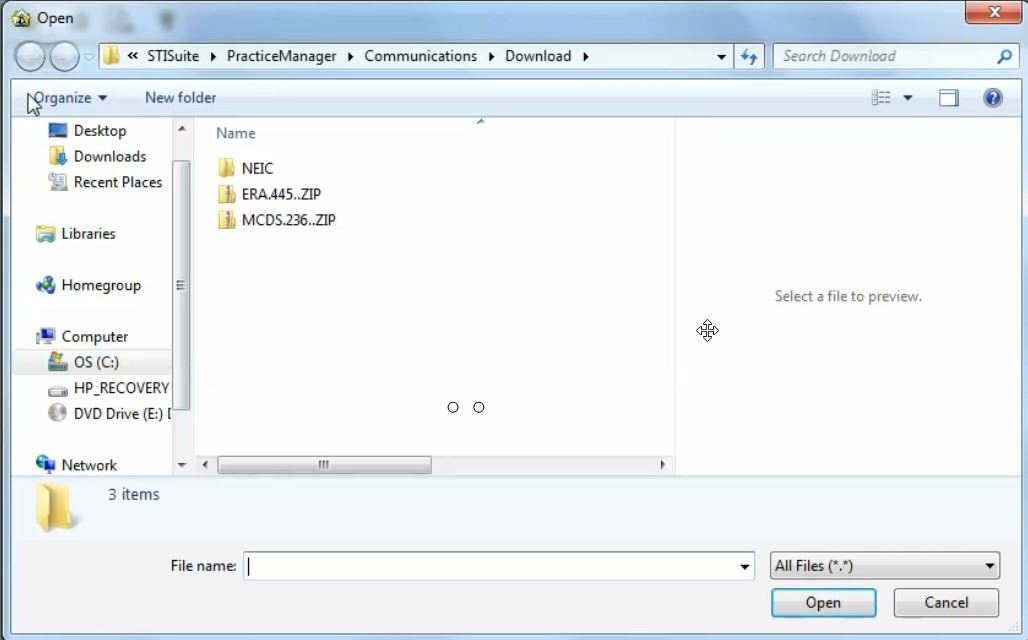Image resolution: width=1028 pixels, height=640 pixels.
Task: Click the Help question mark icon
Action: click(992, 98)
